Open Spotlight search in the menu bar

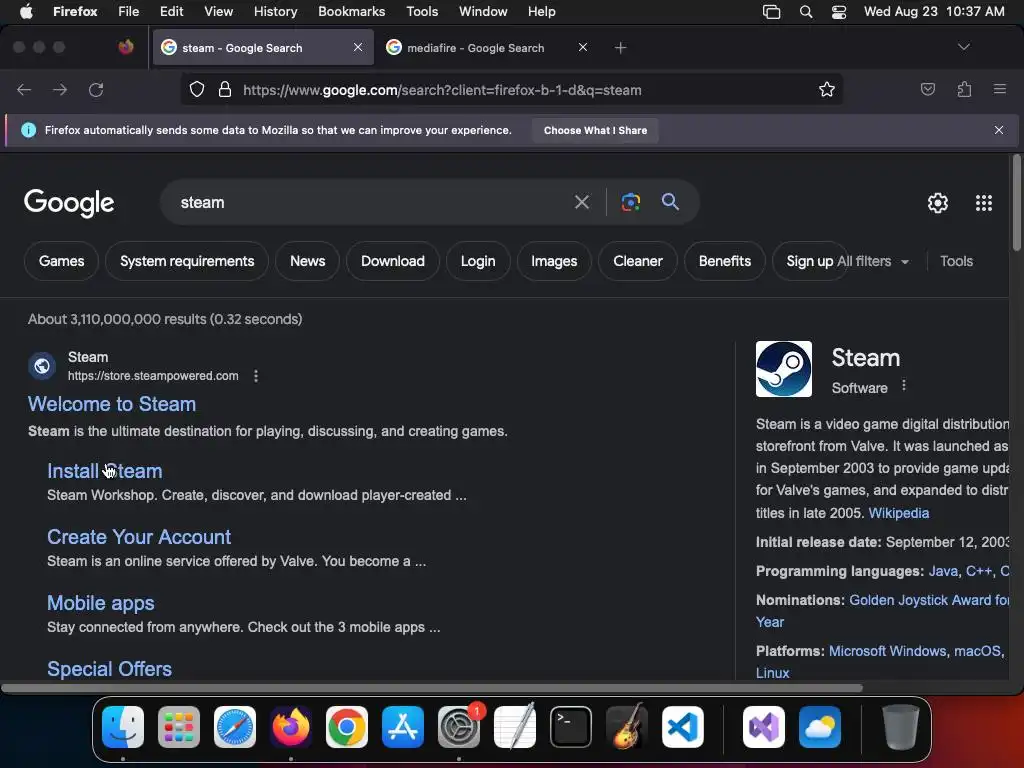[x=806, y=12]
